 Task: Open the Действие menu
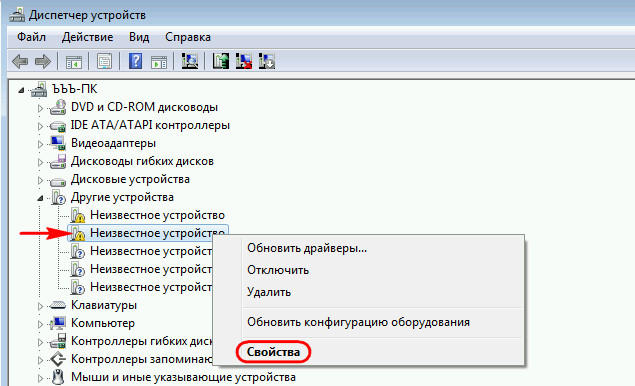87,37
